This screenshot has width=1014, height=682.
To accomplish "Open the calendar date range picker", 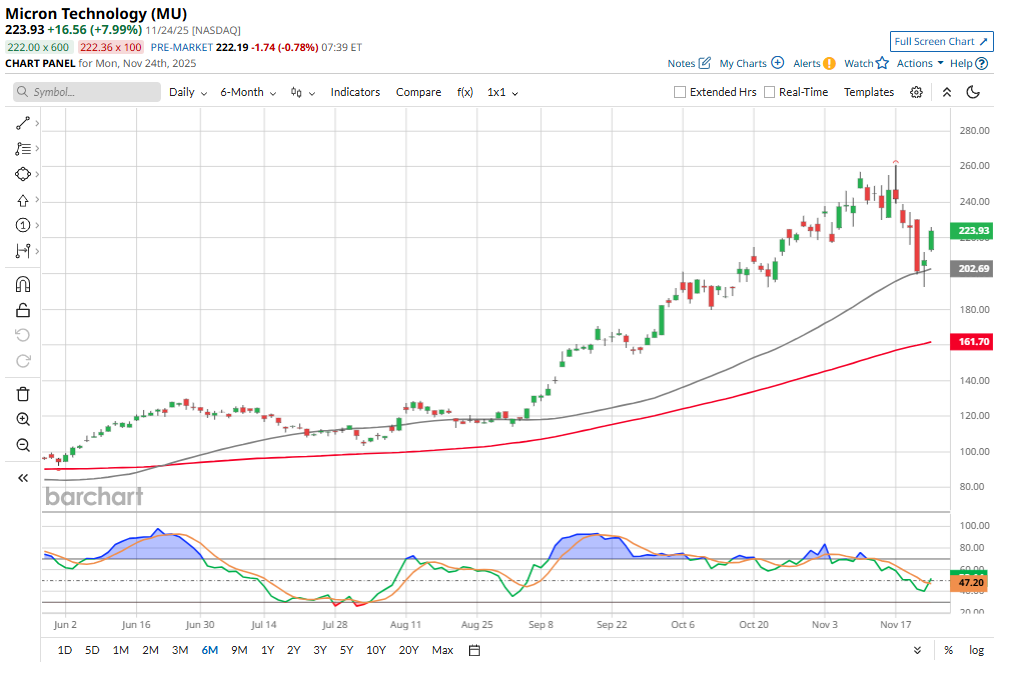I will point(475,650).
